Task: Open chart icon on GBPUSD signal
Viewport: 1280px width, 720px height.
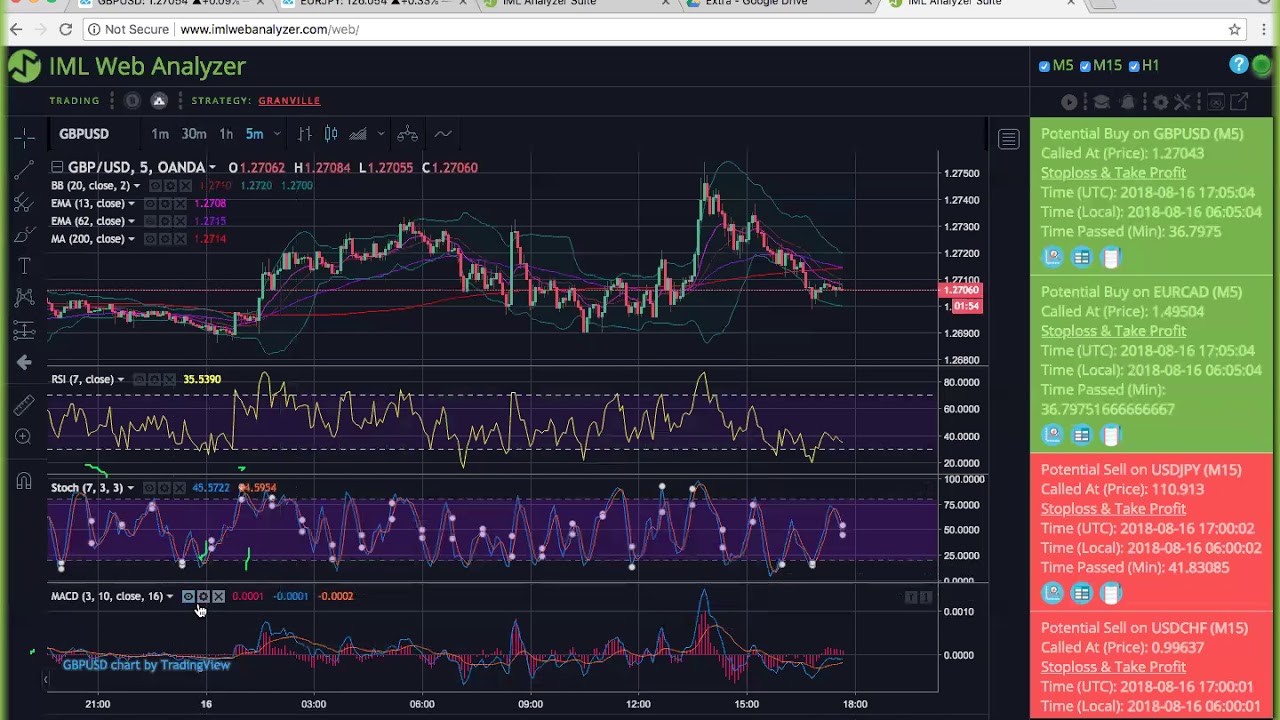Action: (x=1053, y=257)
